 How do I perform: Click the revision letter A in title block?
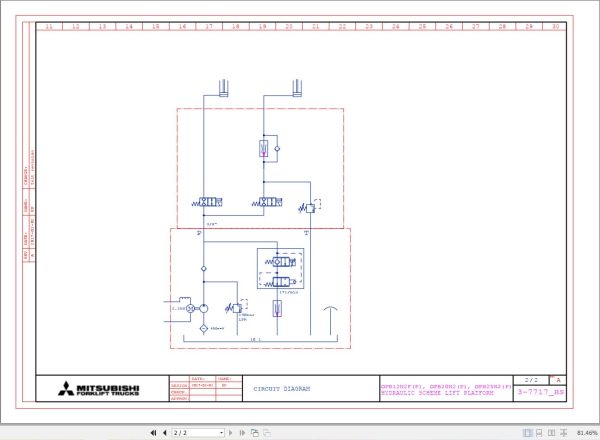[x=558, y=380]
